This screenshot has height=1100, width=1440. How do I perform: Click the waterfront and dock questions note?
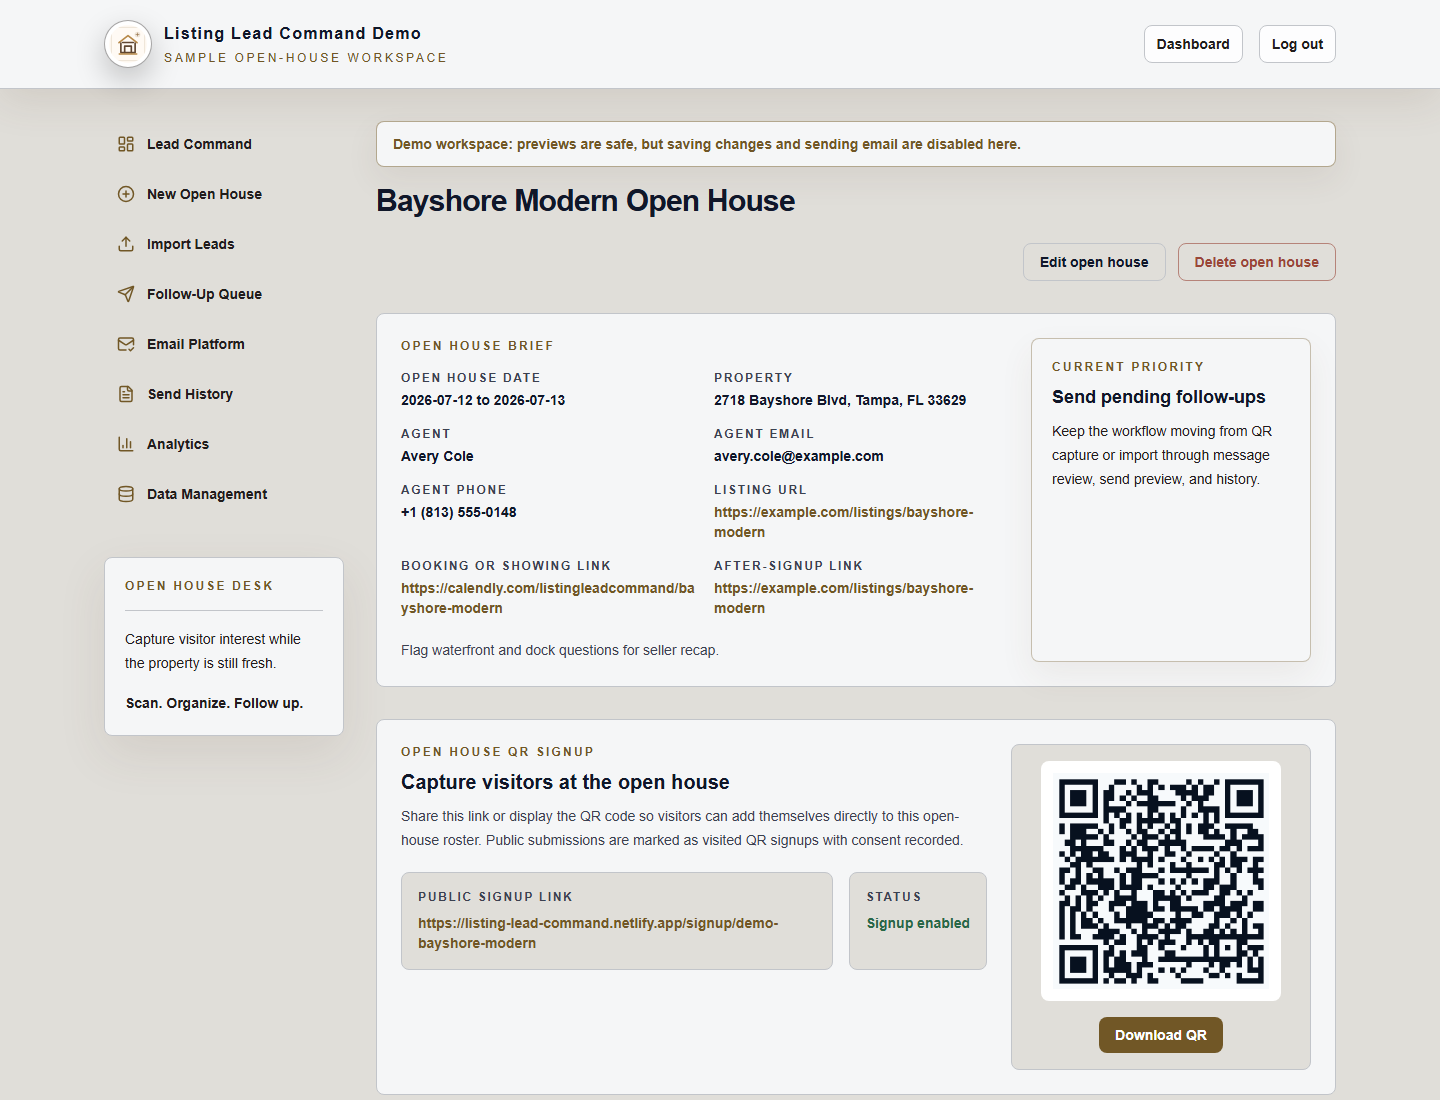560,650
